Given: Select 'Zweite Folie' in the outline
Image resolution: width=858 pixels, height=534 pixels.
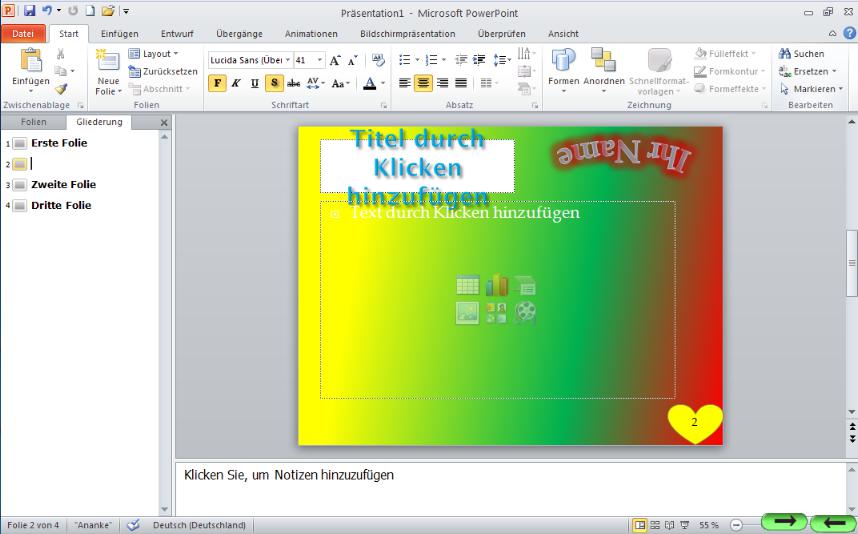Looking at the screenshot, I should (x=63, y=185).
